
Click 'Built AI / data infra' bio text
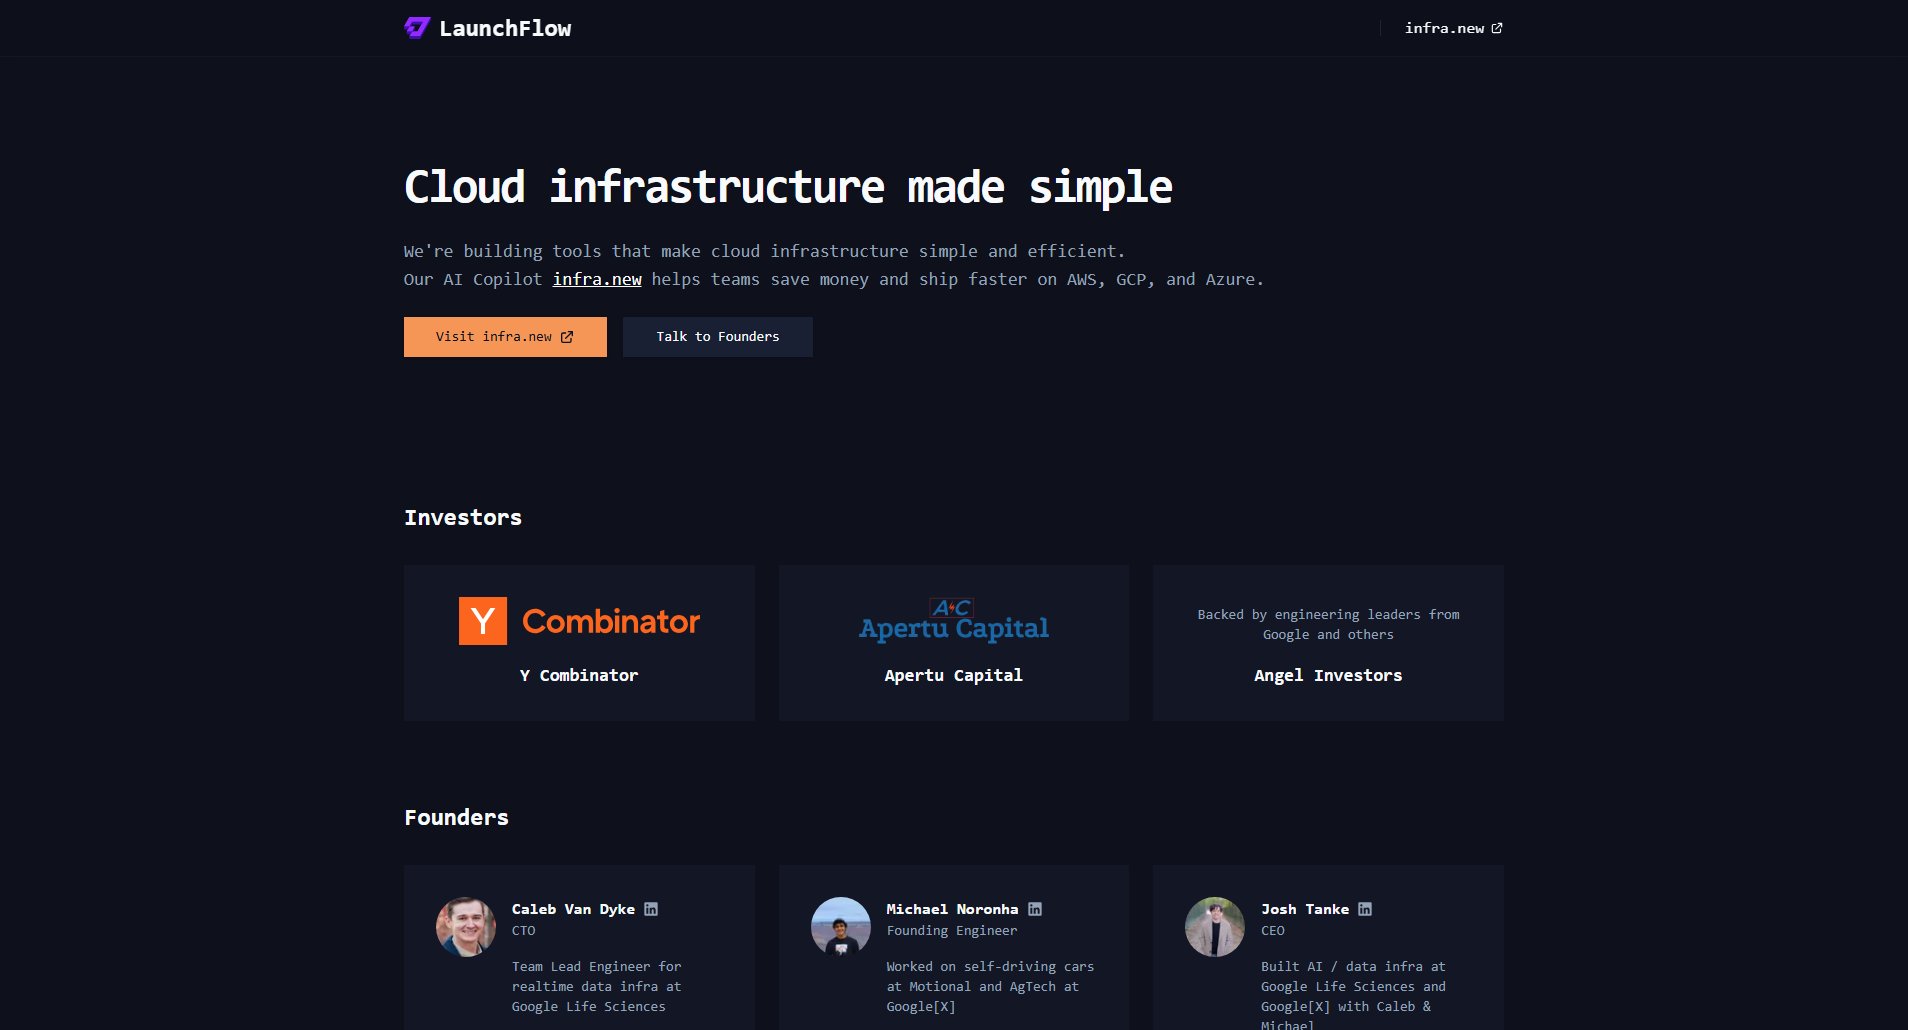(x=1353, y=994)
